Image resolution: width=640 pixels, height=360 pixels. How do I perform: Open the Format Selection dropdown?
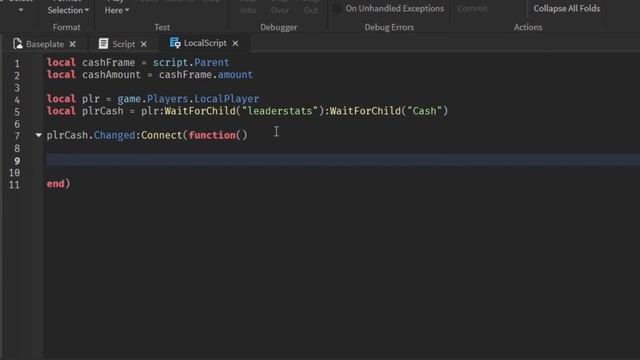[68, 10]
